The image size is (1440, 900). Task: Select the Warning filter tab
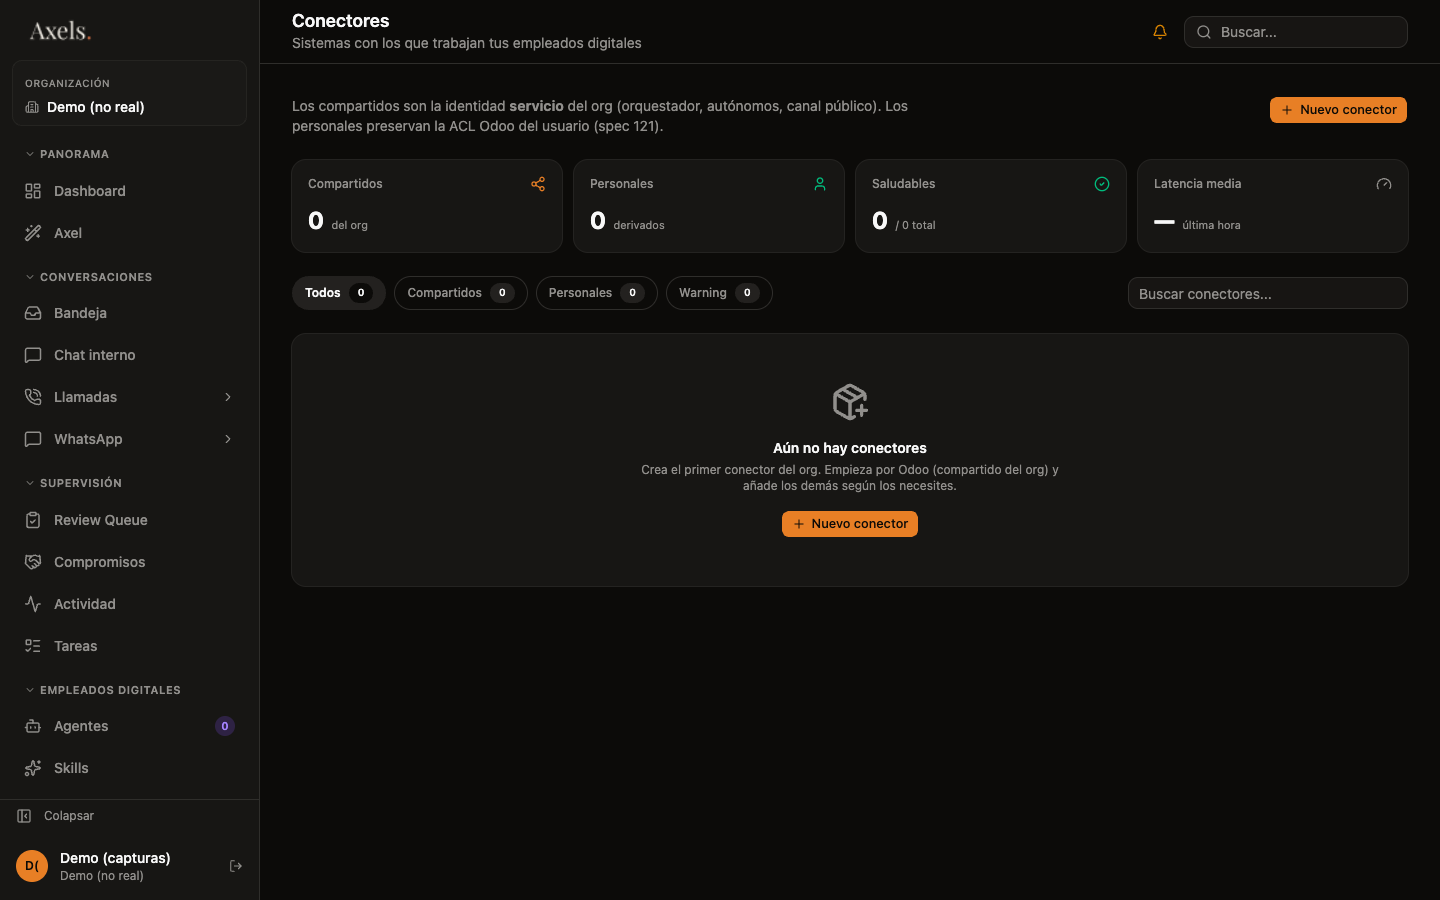[719, 293]
